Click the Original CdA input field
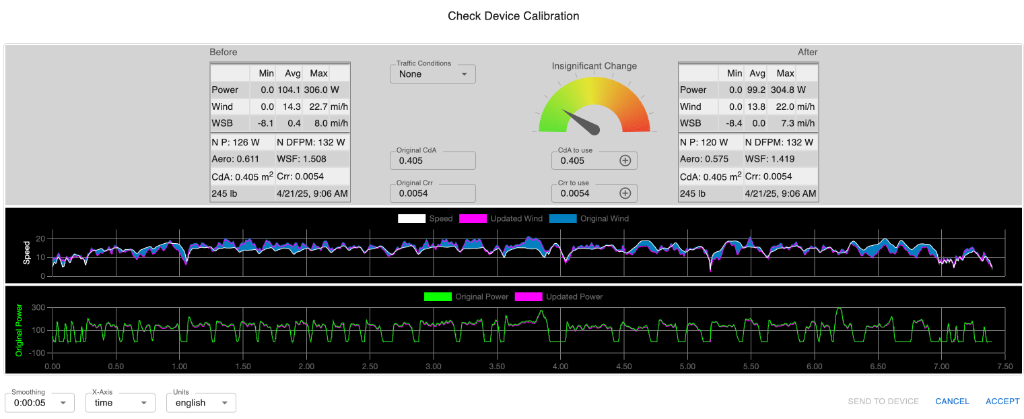 [x=432, y=160]
